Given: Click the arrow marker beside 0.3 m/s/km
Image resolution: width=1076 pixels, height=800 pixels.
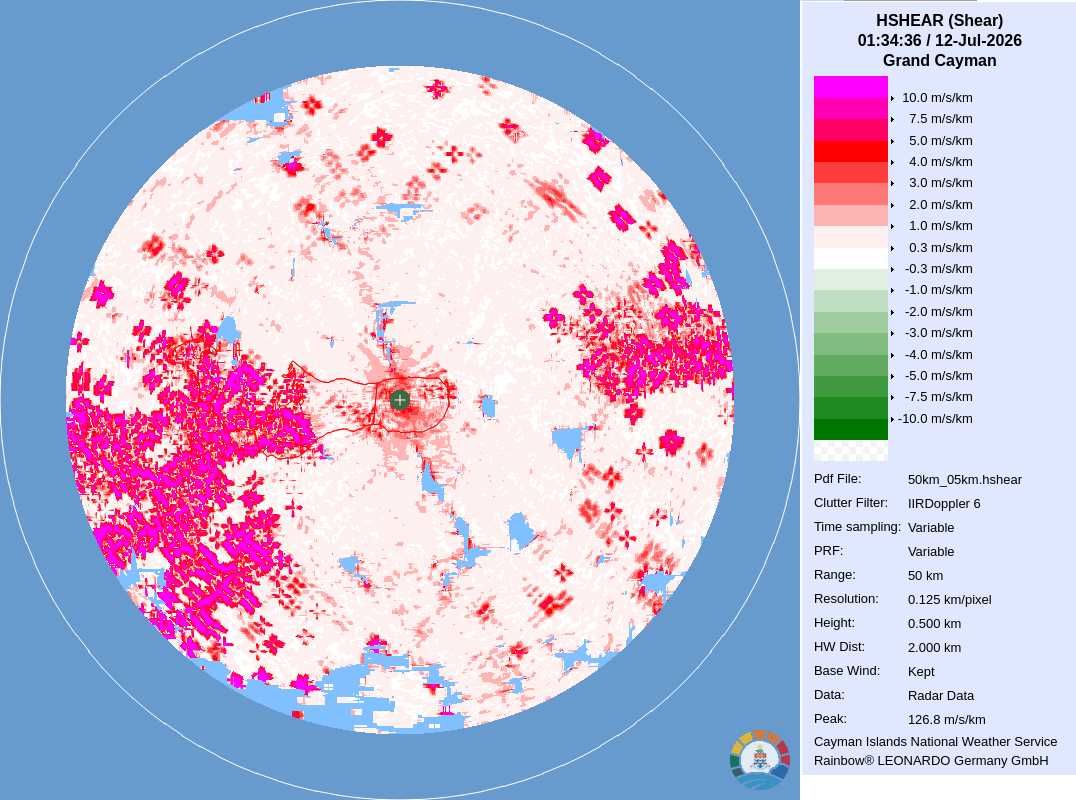Looking at the screenshot, I should [892, 248].
